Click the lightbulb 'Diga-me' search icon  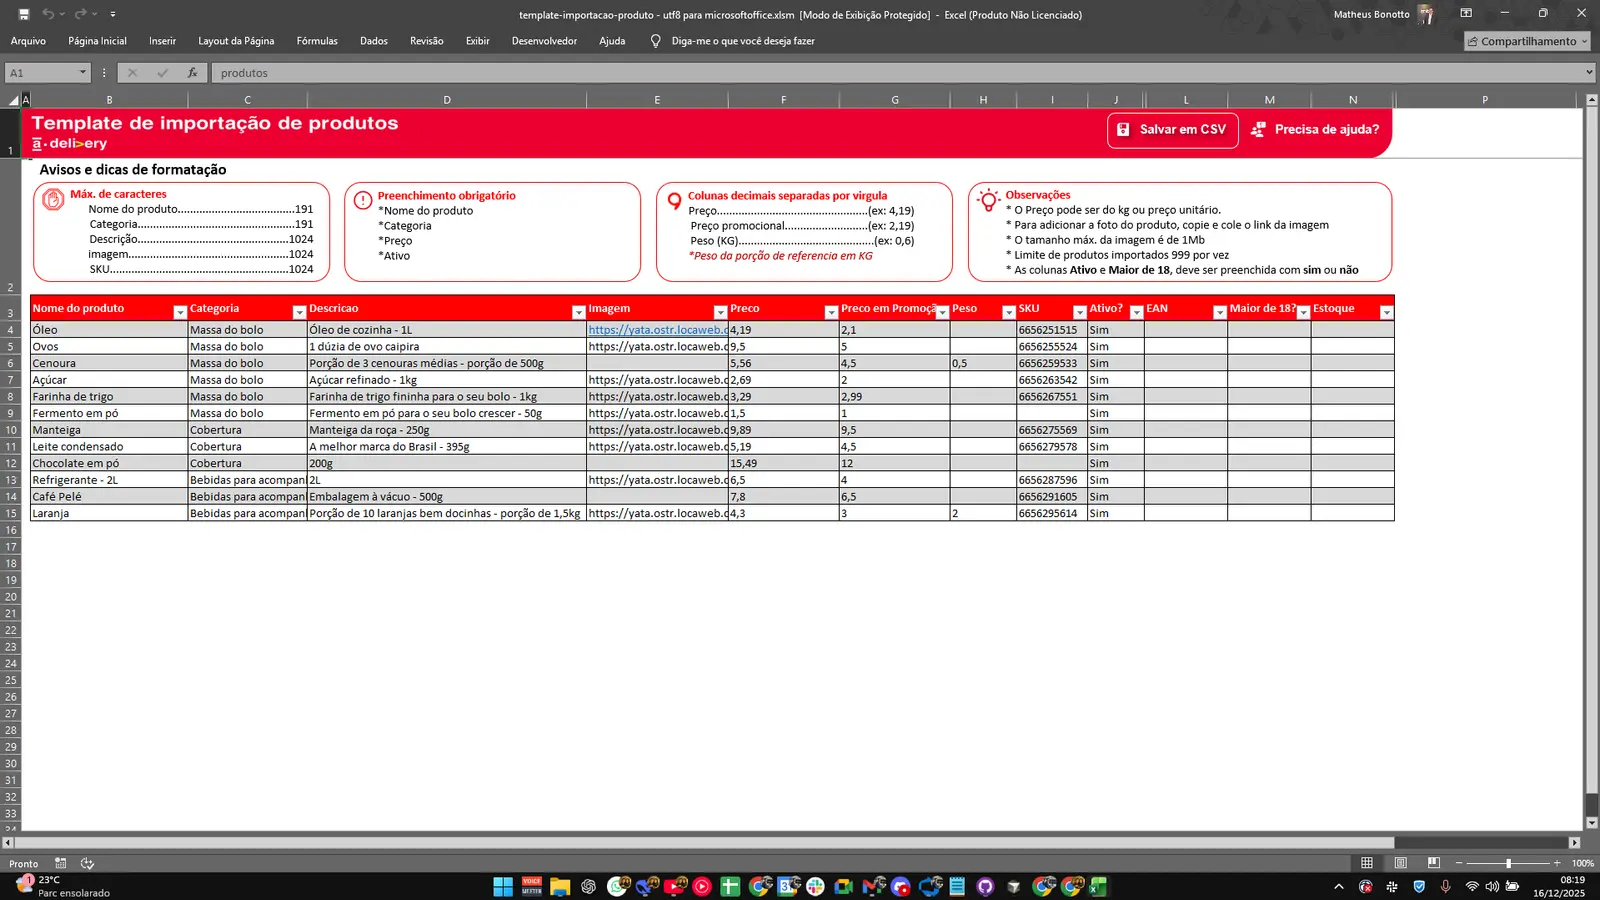click(x=656, y=41)
